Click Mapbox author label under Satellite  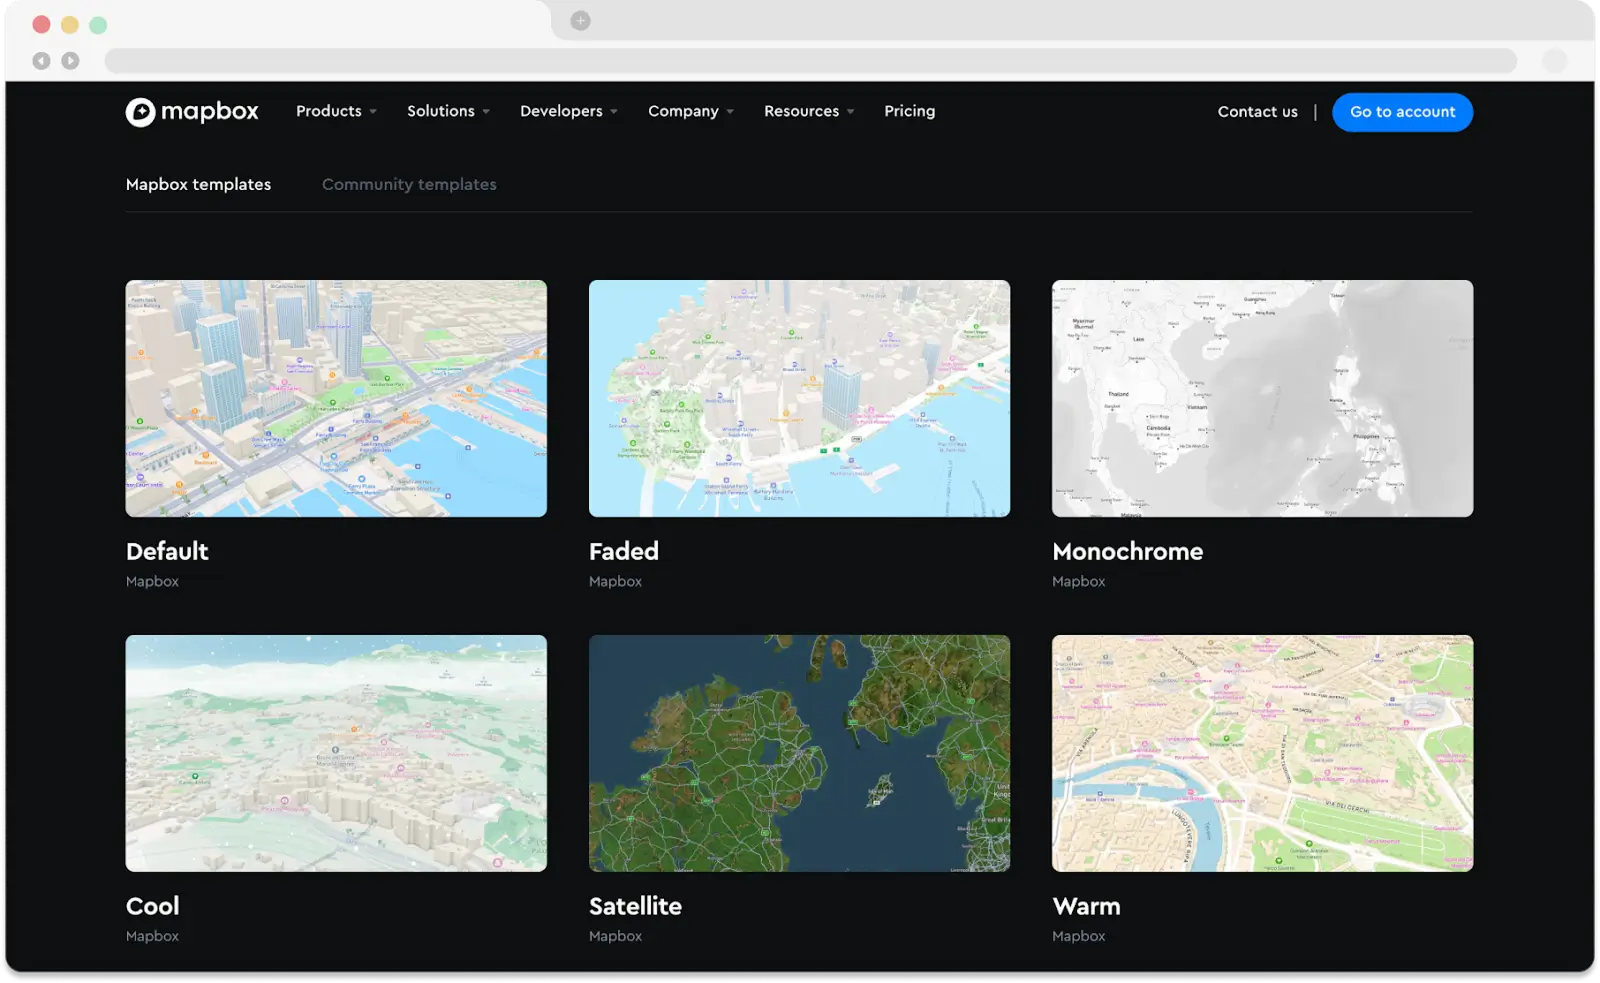[x=615, y=936]
